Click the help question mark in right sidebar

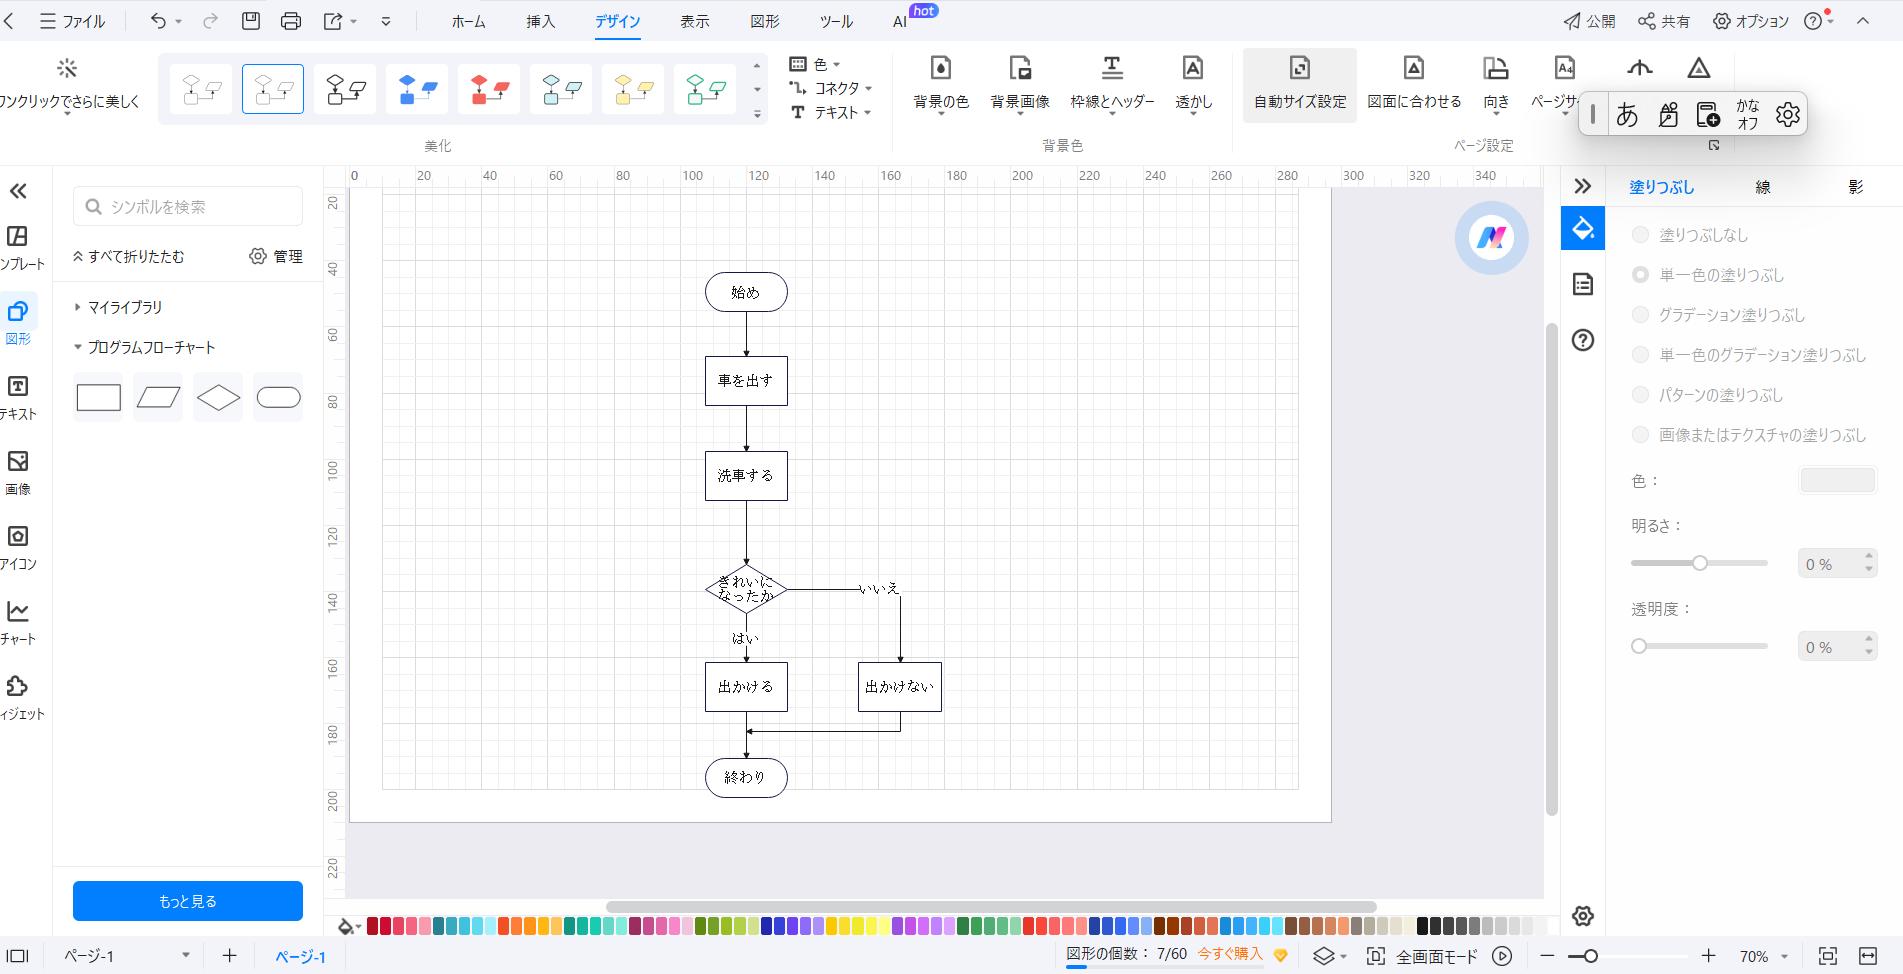pos(1583,340)
